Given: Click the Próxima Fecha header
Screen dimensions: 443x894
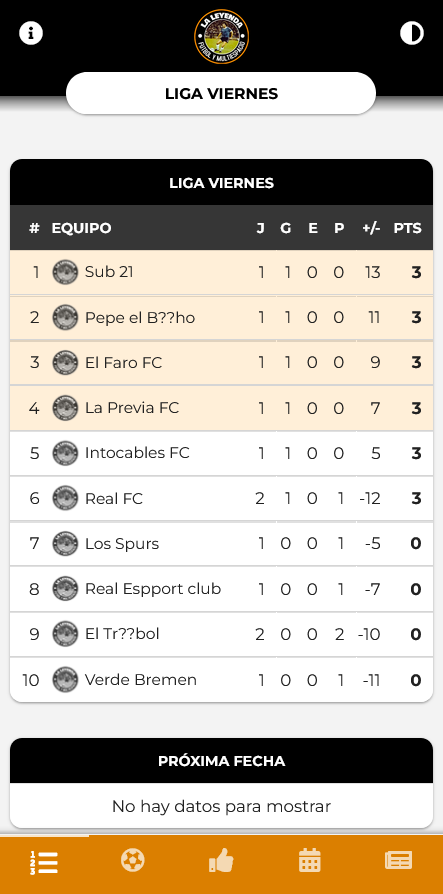Looking at the screenshot, I should tap(221, 761).
